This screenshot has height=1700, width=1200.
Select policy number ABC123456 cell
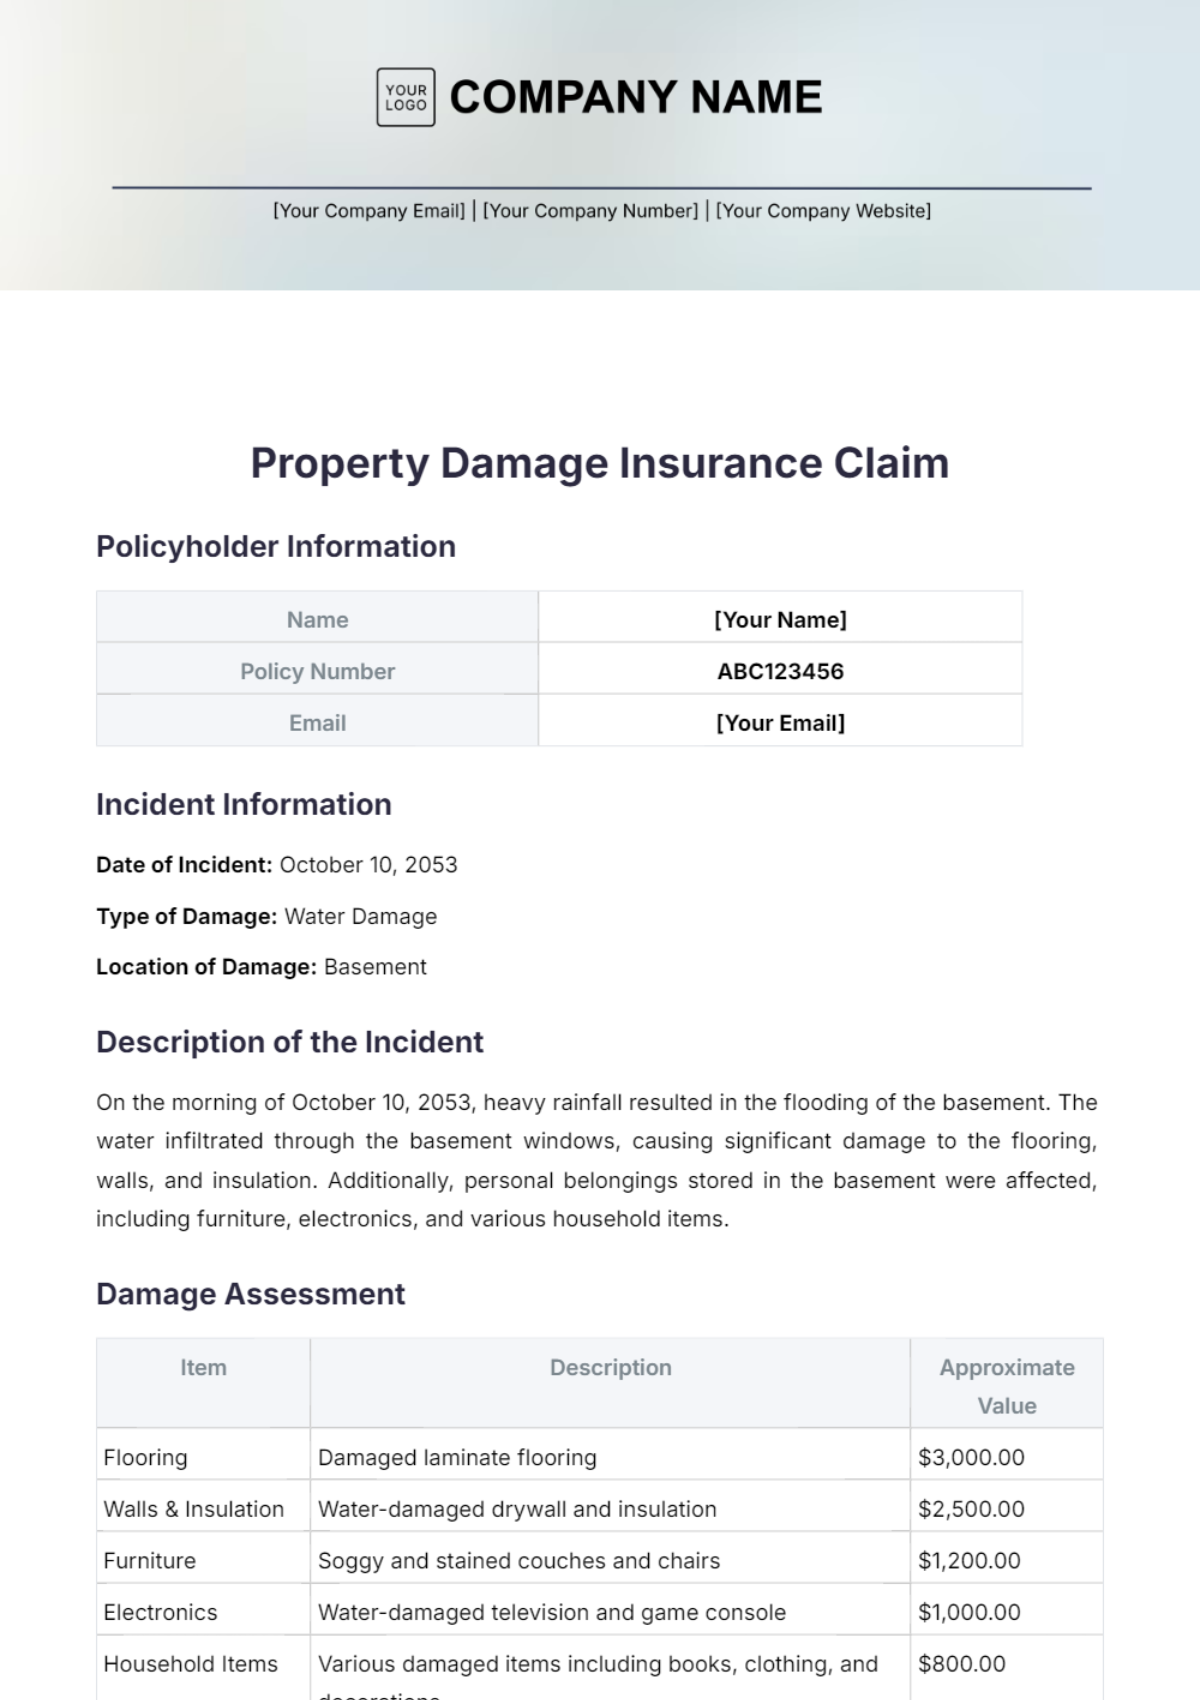pyautogui.click(x=780, y=671)
